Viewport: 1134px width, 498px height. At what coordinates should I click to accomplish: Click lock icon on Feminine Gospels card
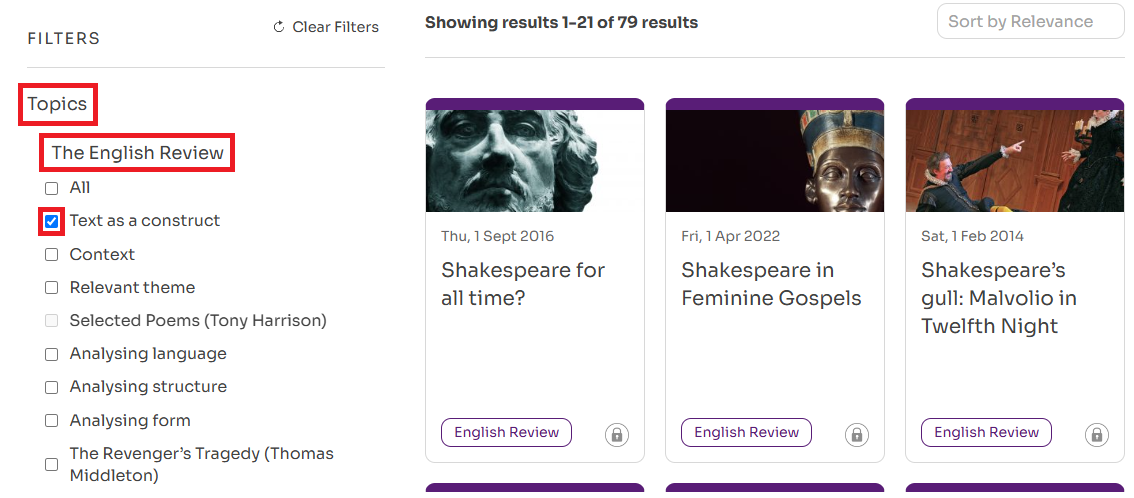856,434
